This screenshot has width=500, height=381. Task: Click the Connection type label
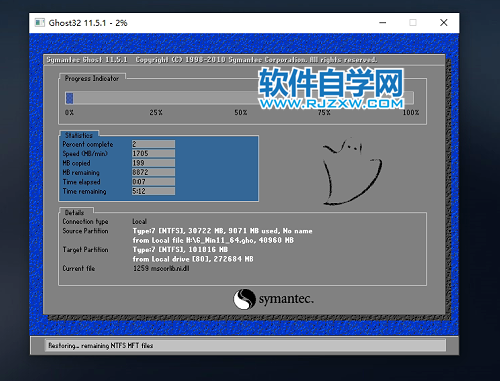(x=85, y=222)
